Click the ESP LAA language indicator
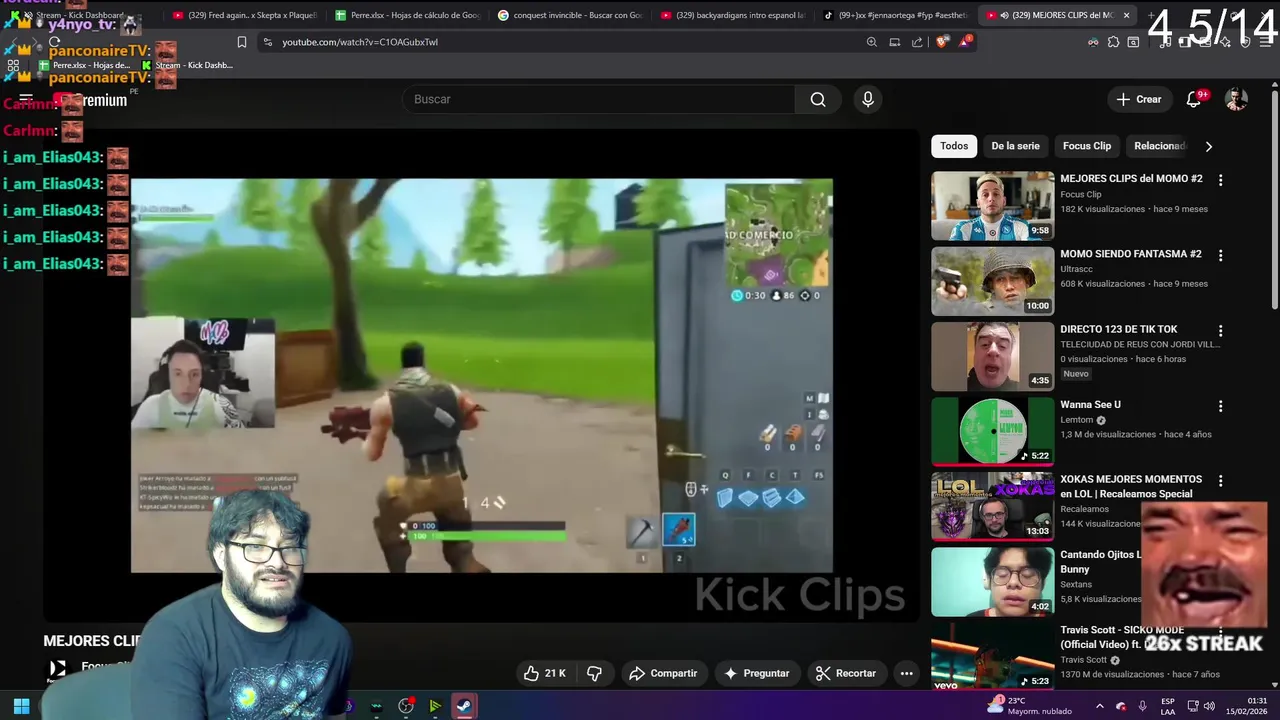 point(1168,706)
